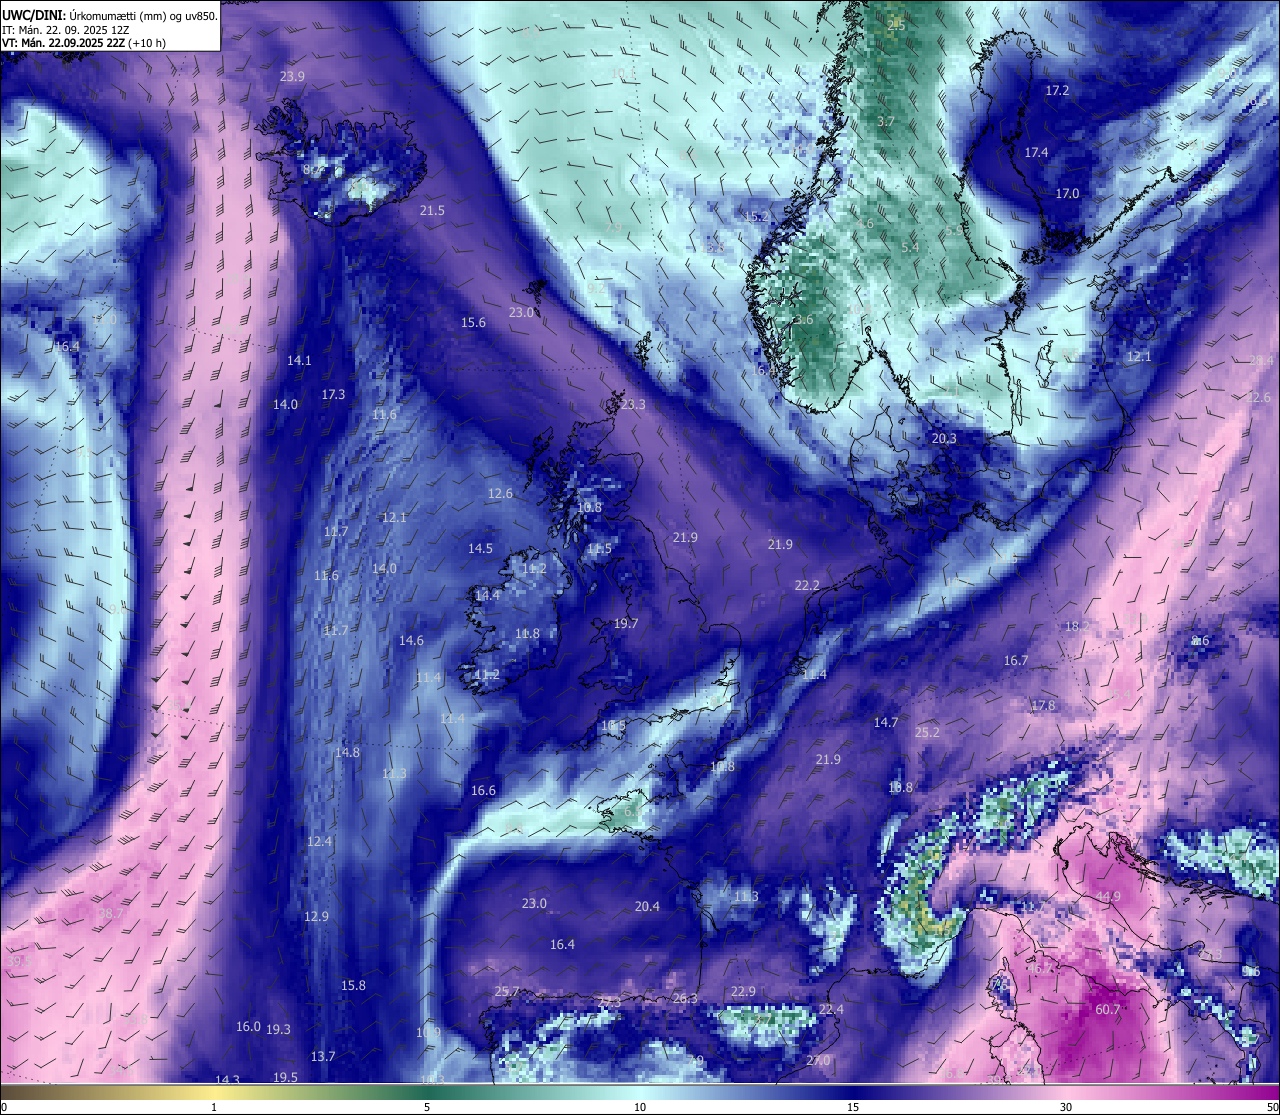This screenshot has width=1280, height=1115.
Task: Click the 60.7 precipitation value over Italy
Action: 1108,1009
